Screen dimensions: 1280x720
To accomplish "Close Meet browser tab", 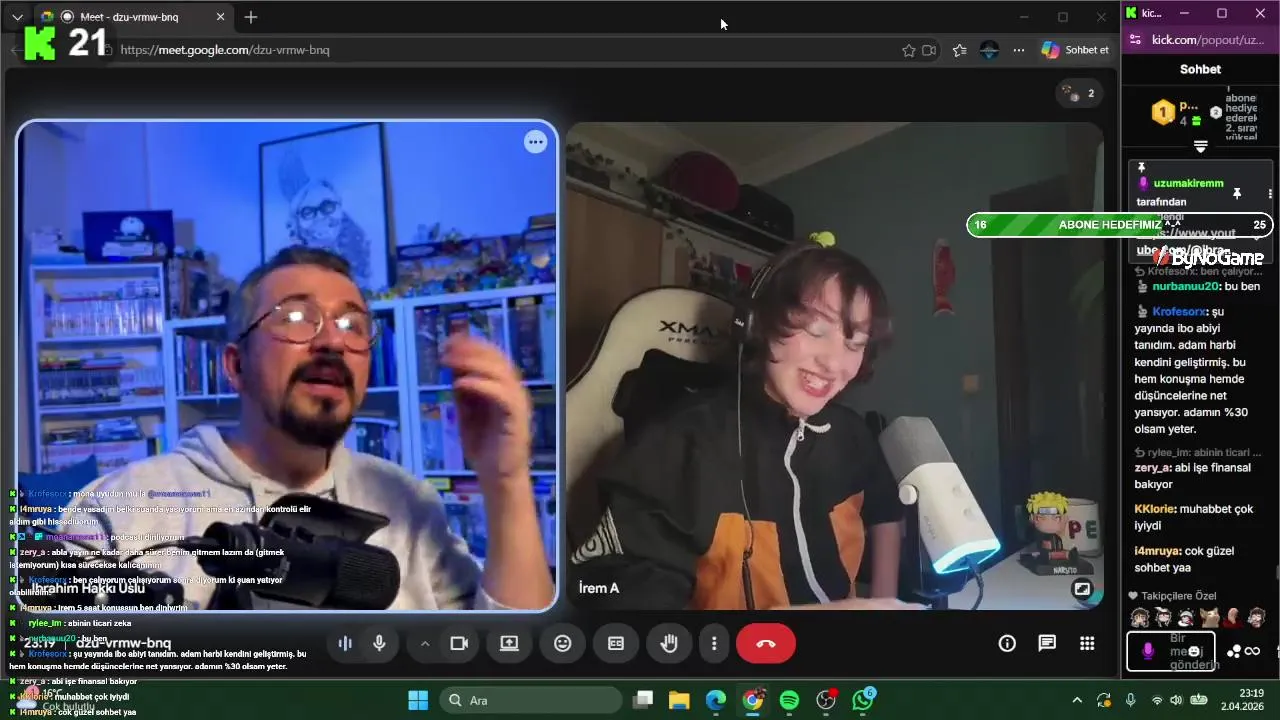I will pos(221,17).
